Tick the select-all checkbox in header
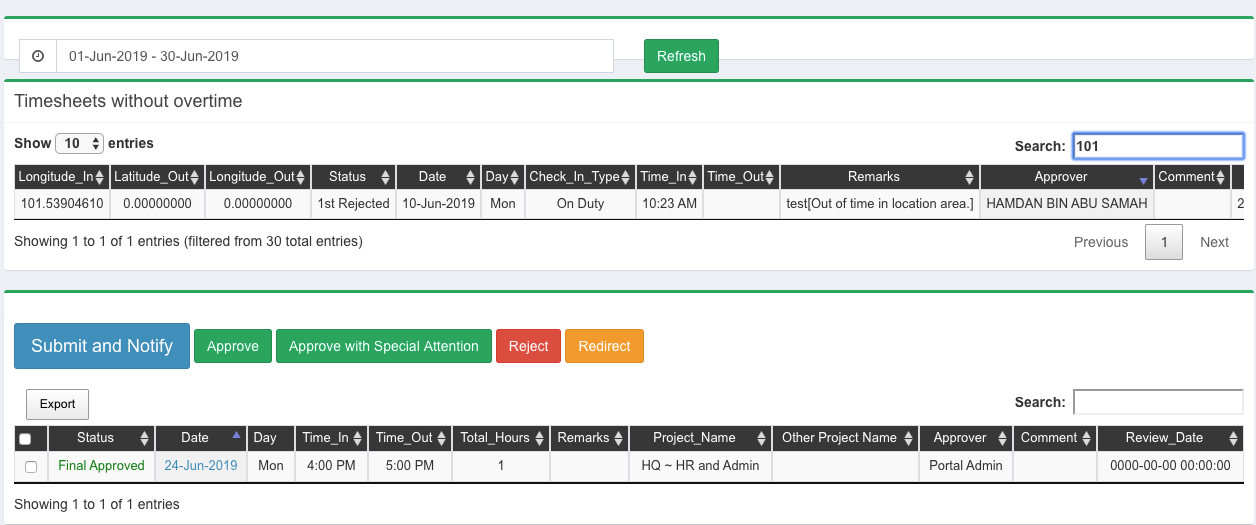The width and height of the screenshot is (1256, 525). coord(25,439)
